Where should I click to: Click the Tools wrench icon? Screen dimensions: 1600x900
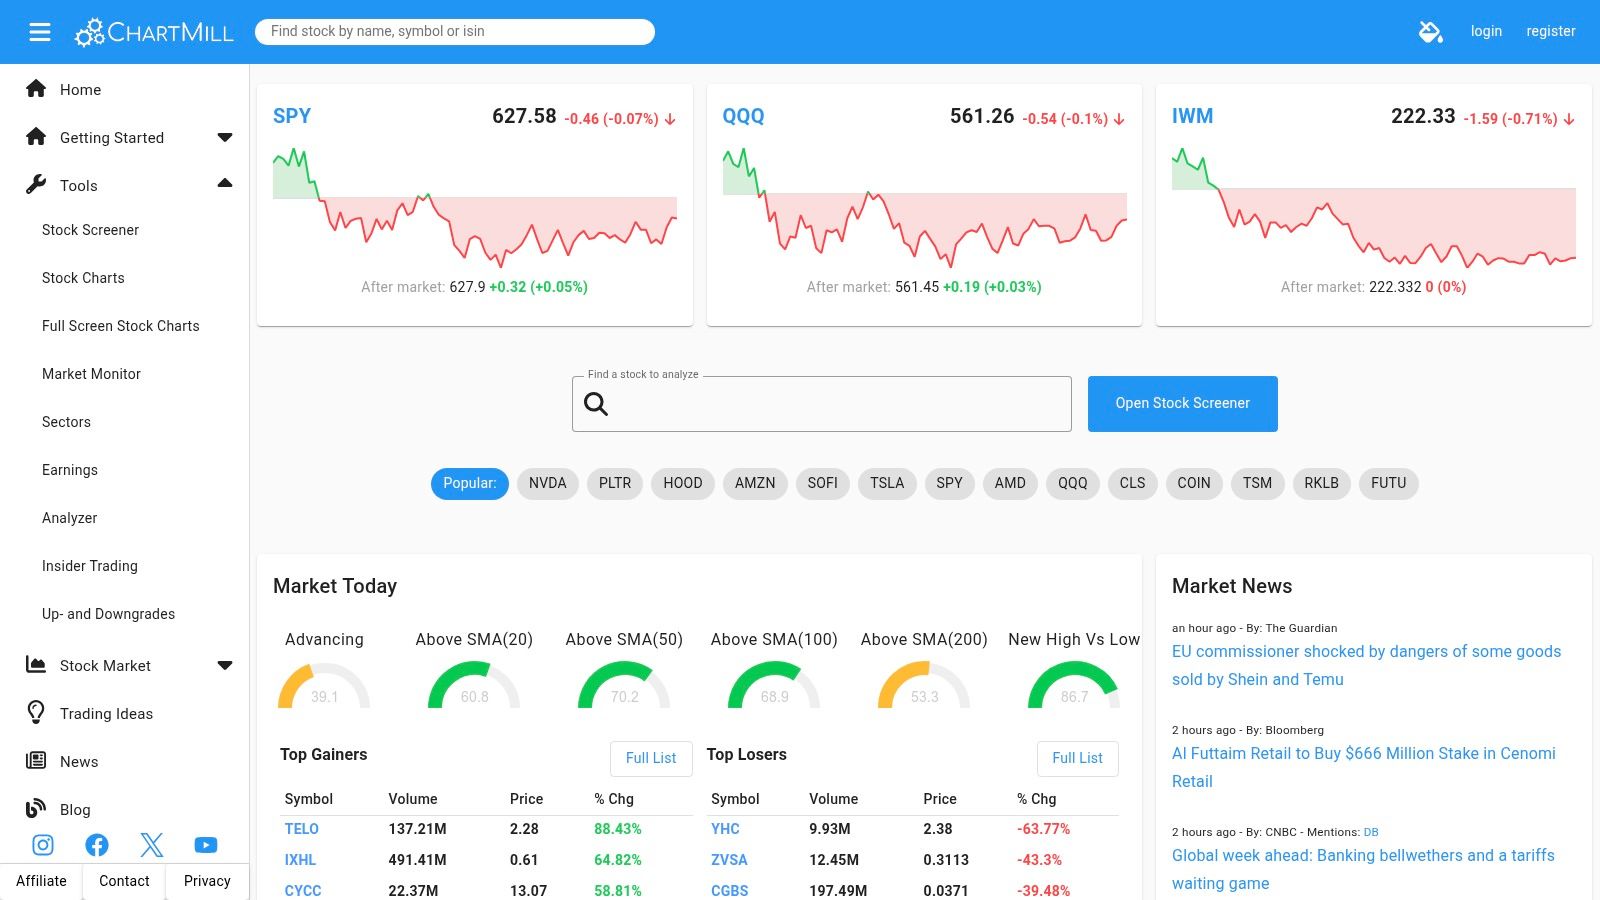pos(36,184)
